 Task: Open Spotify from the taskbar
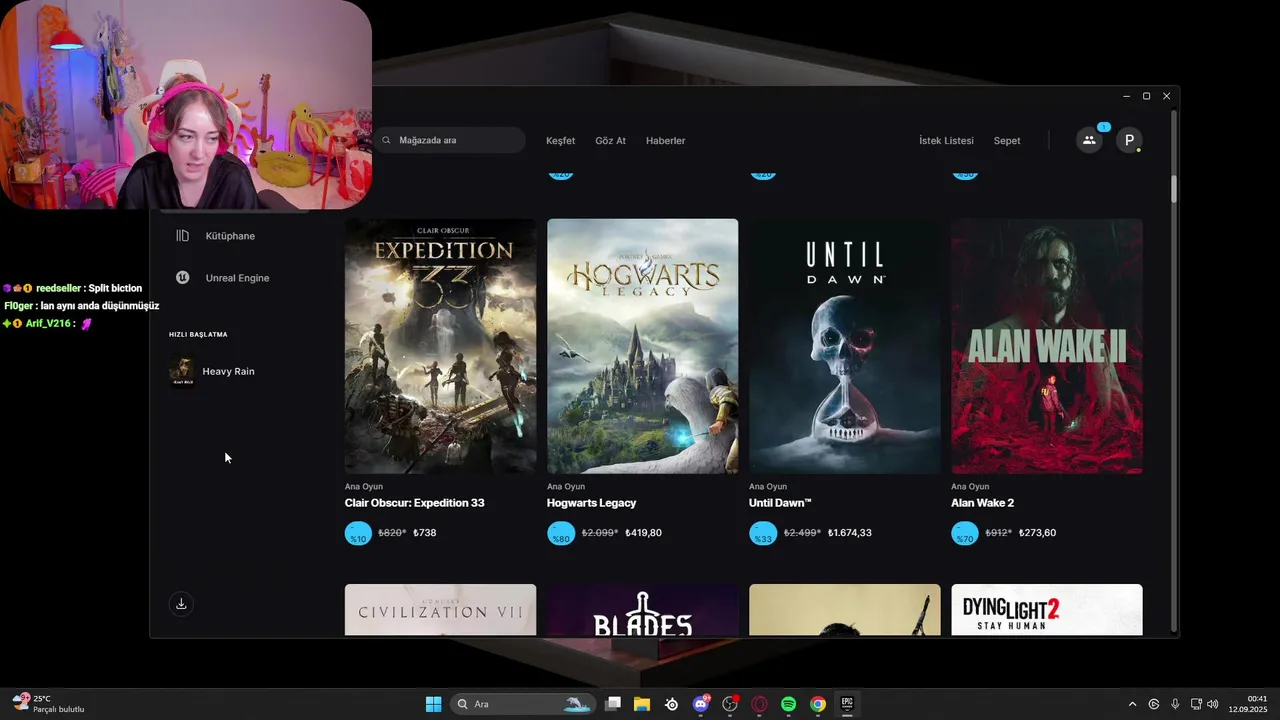click(x=788, y=704)
